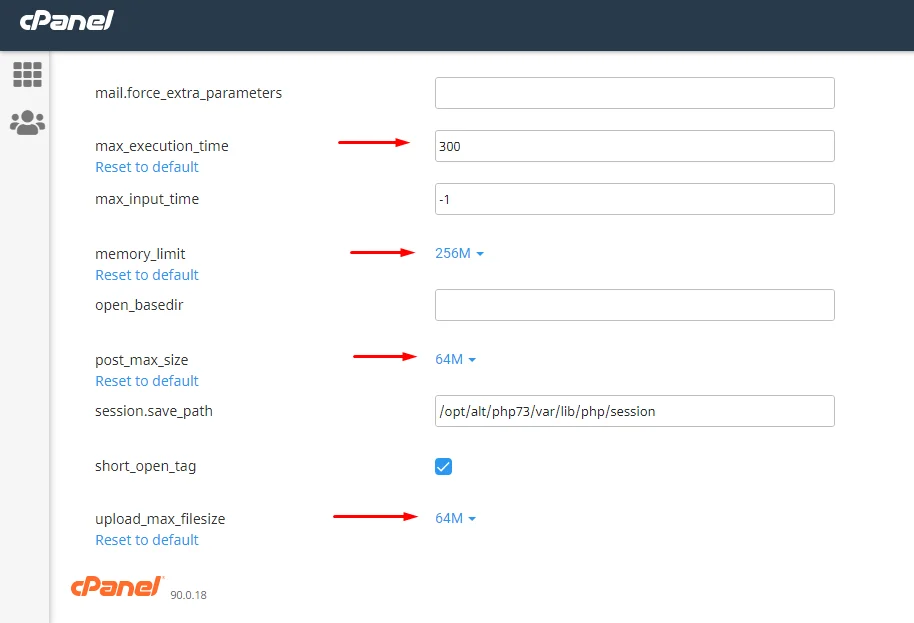Click the session.save_path input field
914x623 pixels.
(635, 411)
